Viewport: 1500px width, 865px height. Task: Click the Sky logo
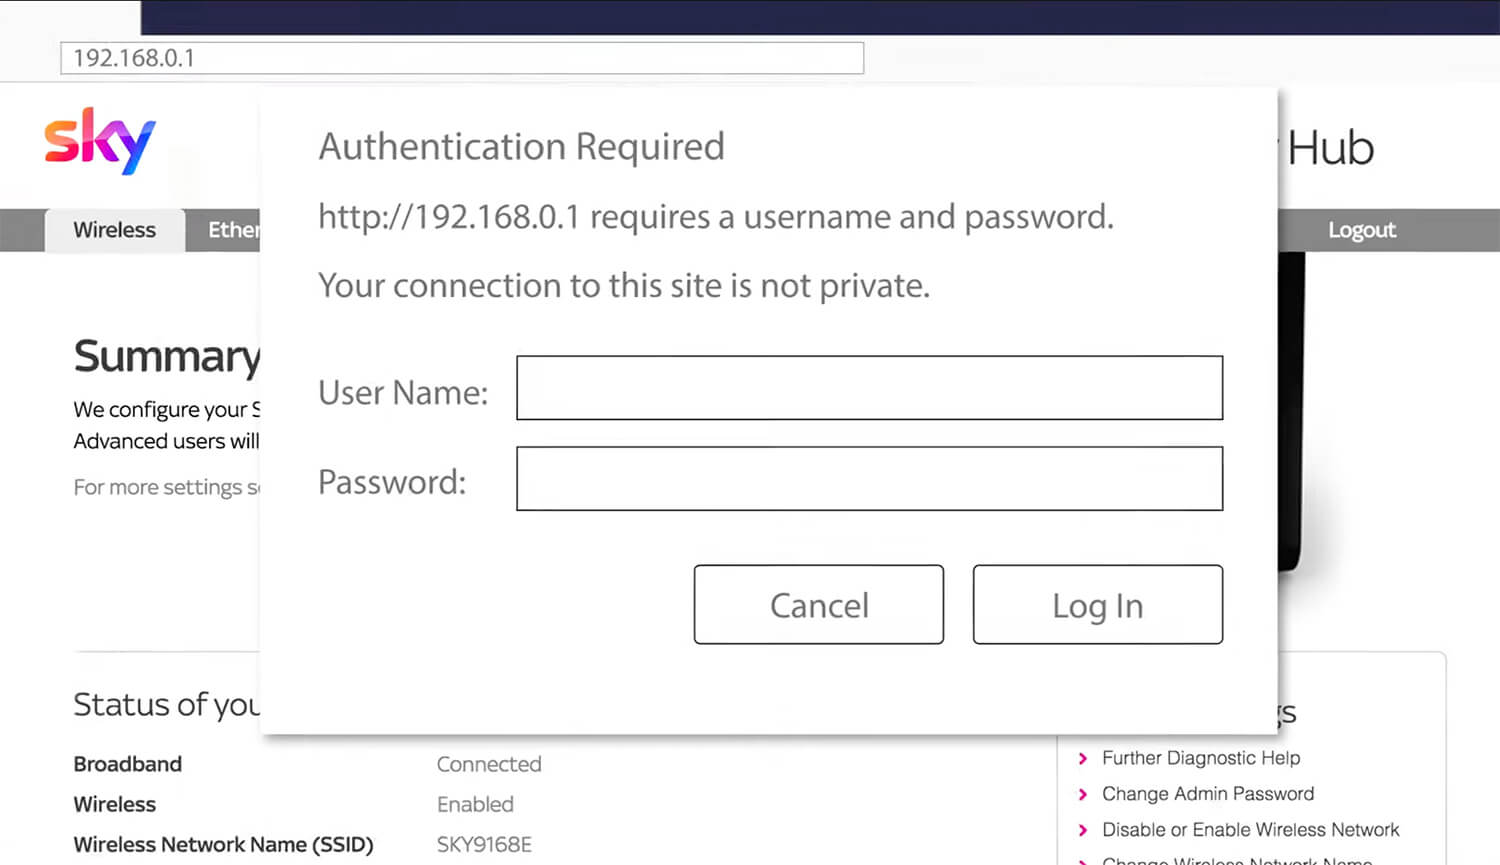[100, 140]
